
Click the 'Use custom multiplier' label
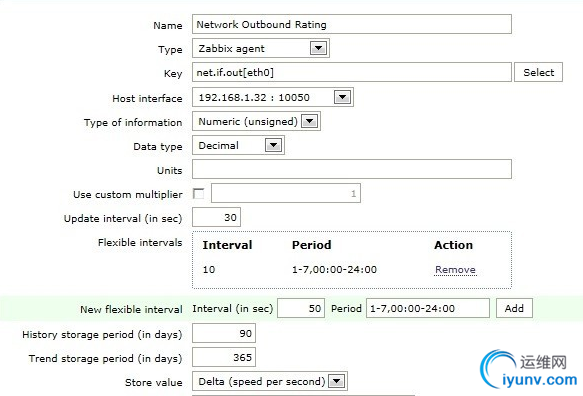point(128,194)
